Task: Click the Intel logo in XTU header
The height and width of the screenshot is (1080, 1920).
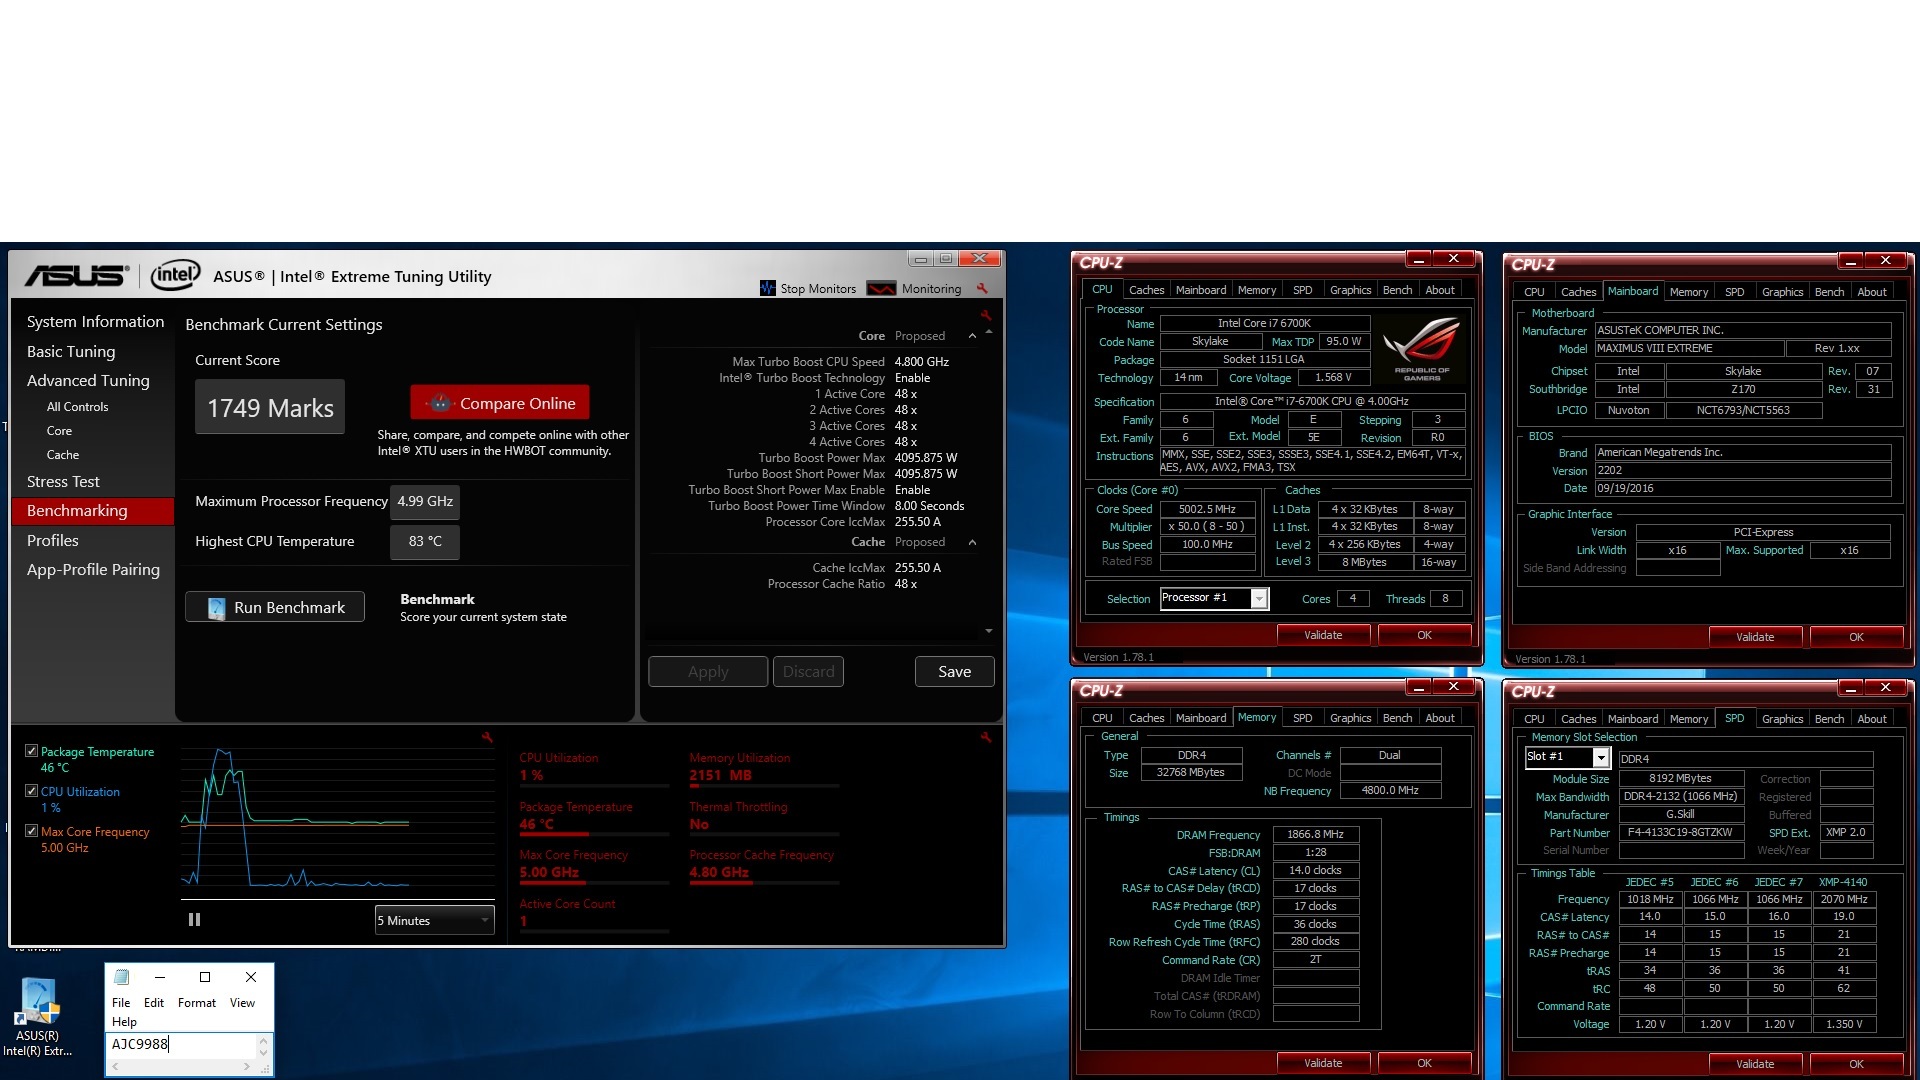Action: [174, 275]
